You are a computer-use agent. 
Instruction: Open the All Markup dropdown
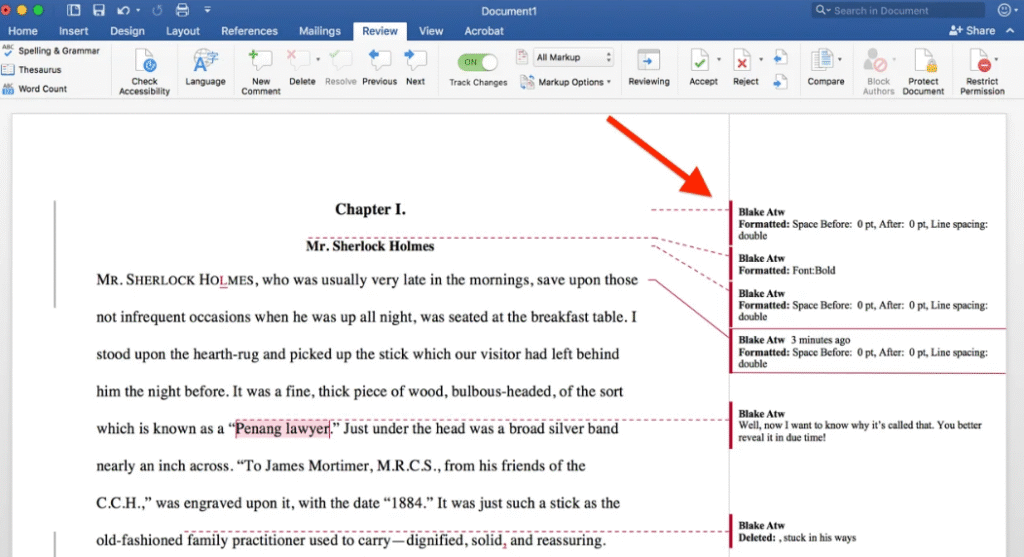point(573,58)
